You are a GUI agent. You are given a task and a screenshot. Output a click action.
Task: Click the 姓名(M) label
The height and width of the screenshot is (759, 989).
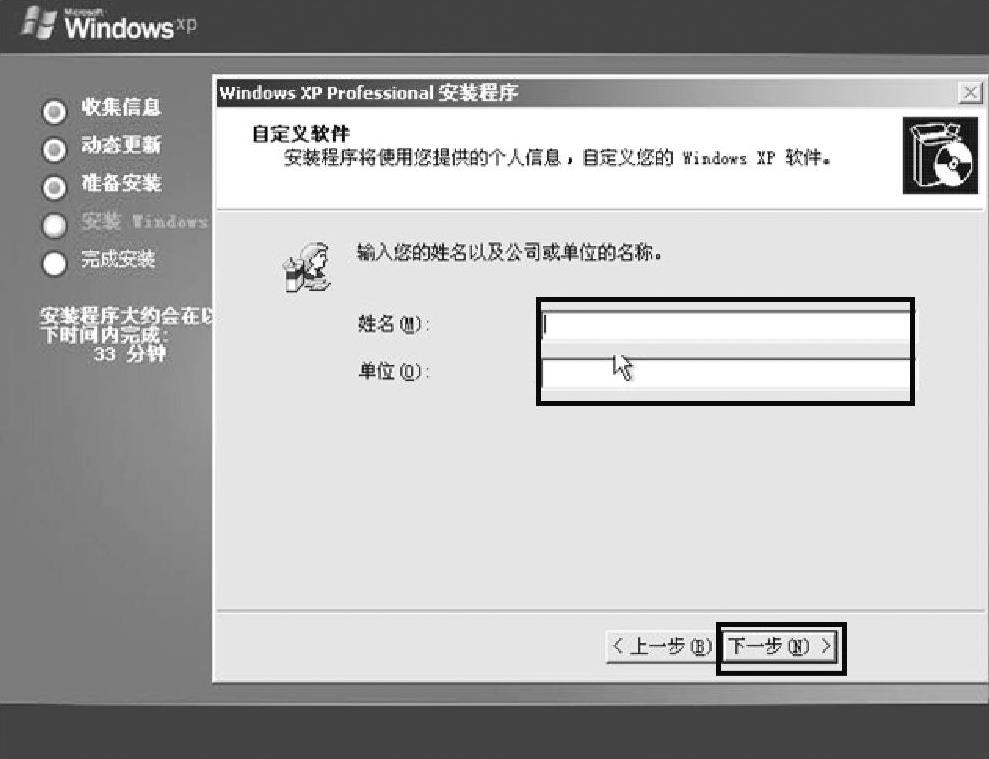pos(394,324)
